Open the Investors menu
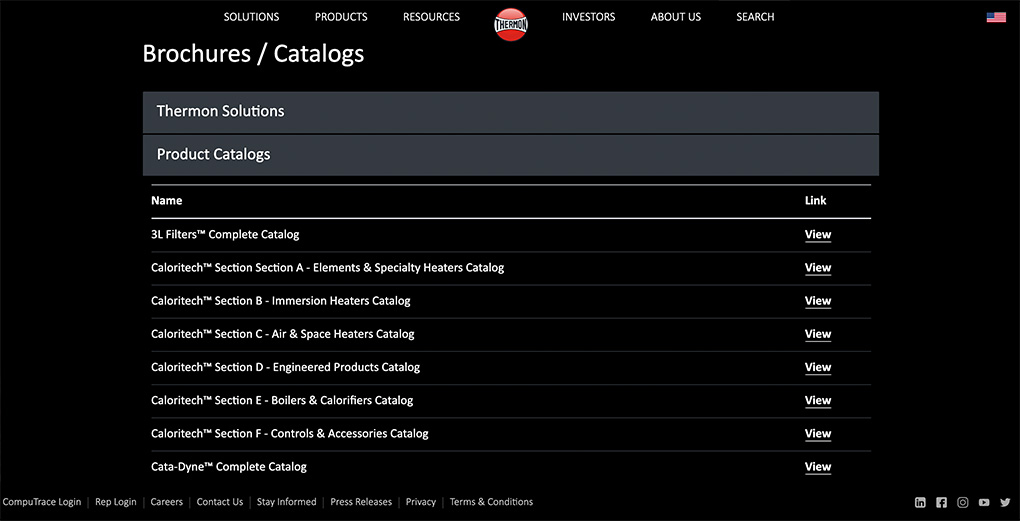Image resolution: width=1020 pixels, height=521 pixels. pos(588,17)
